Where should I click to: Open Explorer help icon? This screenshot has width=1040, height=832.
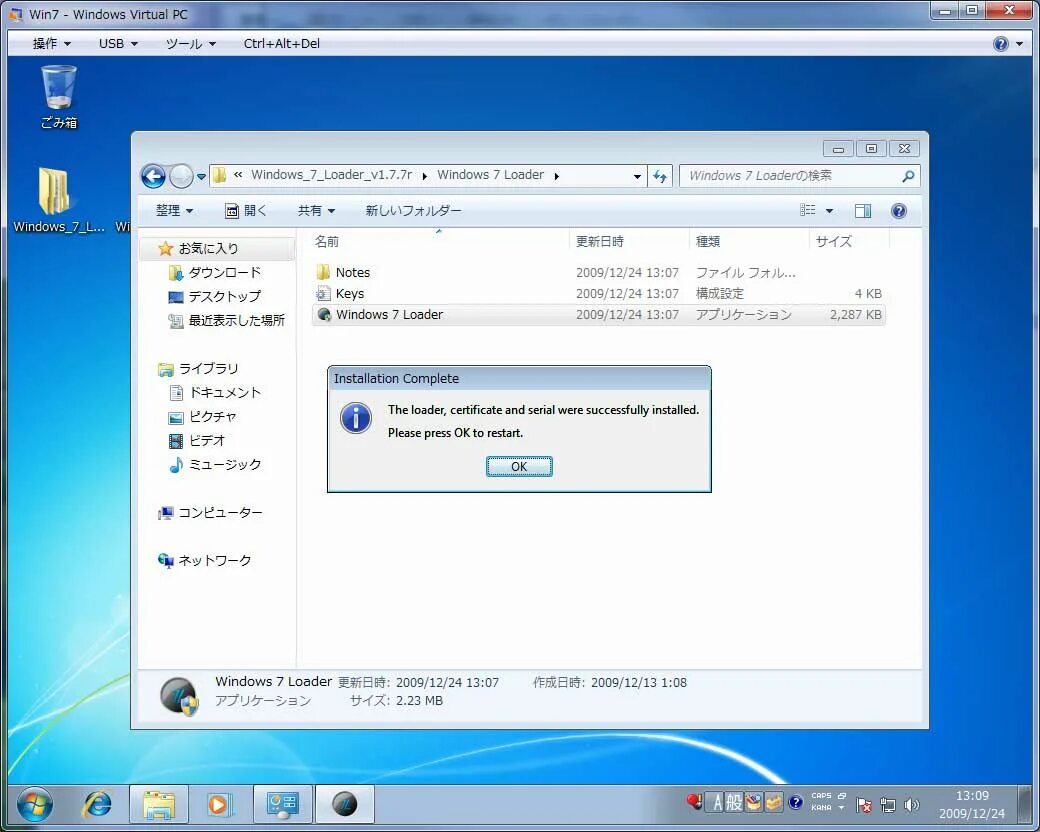click(x=899, y=211)
